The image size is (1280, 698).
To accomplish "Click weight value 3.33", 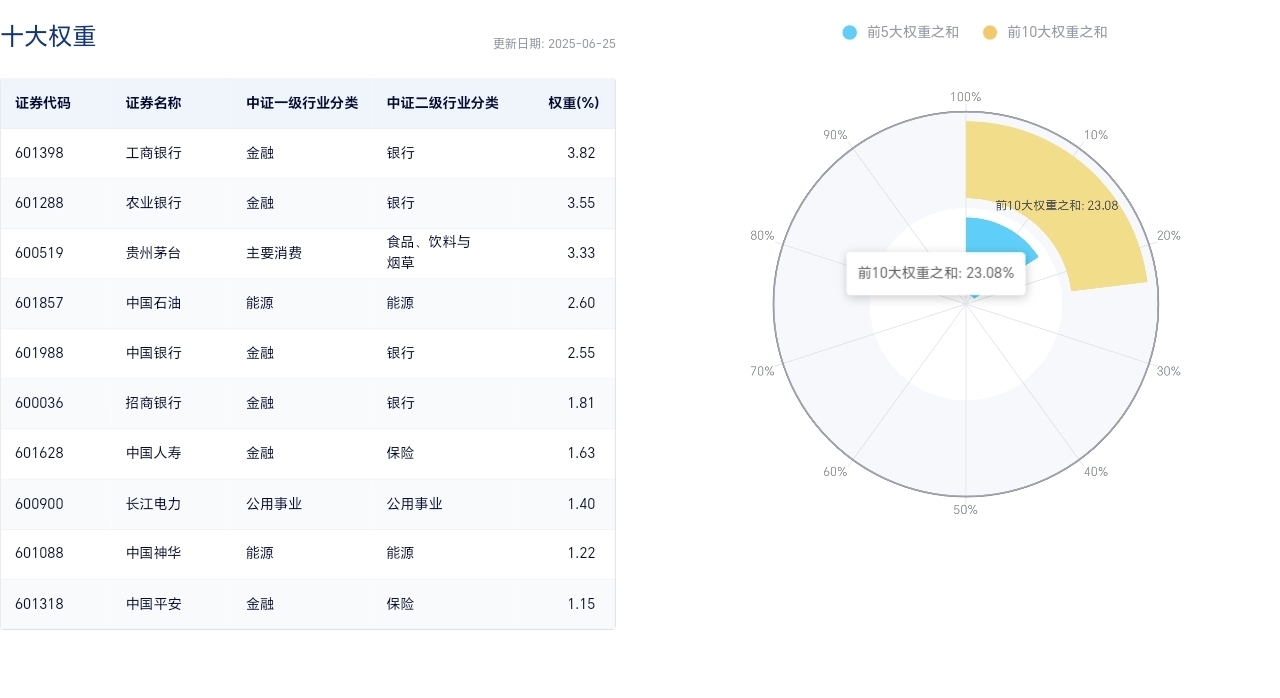I will 581,253.
